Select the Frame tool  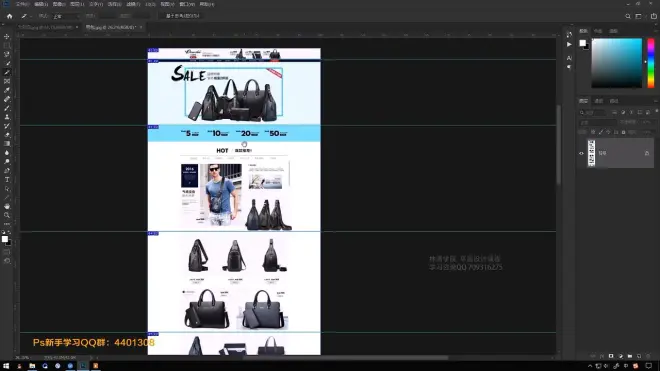[x=7, y=81]
